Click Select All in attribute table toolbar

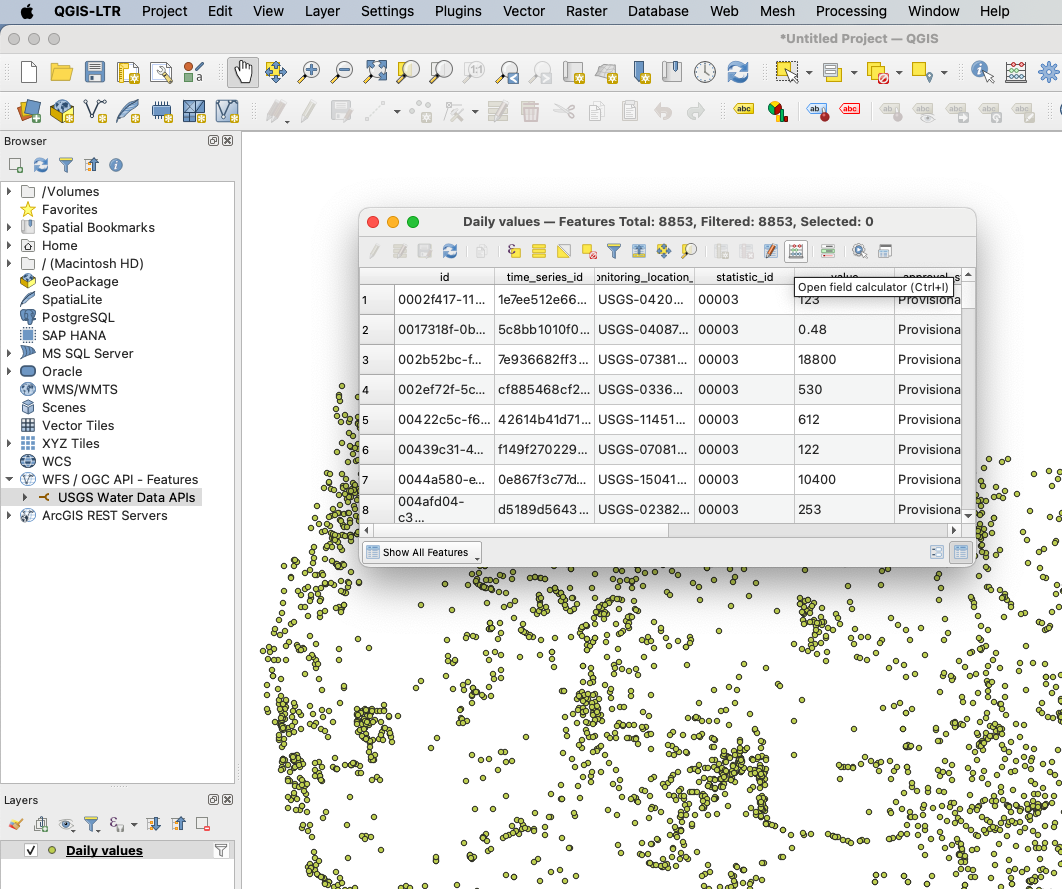coord(539,251)
